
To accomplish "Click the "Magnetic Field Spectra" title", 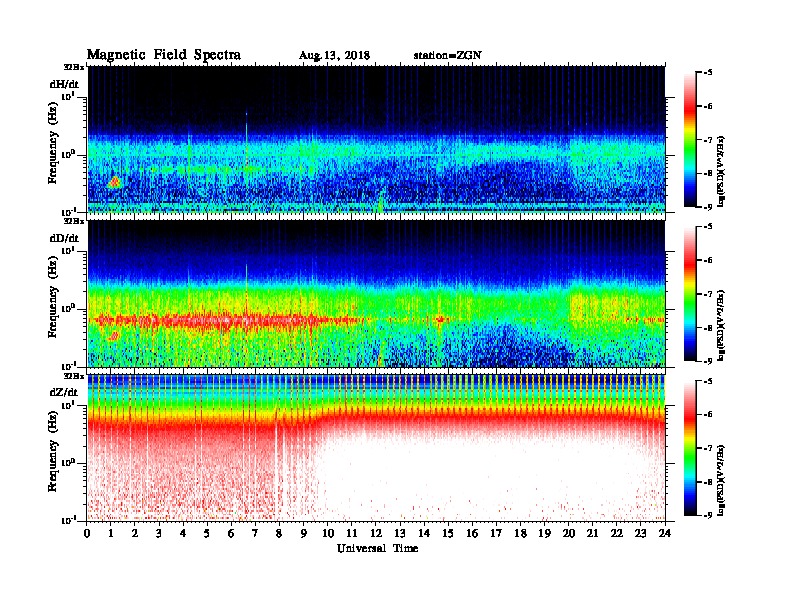I will pos(164,55).
